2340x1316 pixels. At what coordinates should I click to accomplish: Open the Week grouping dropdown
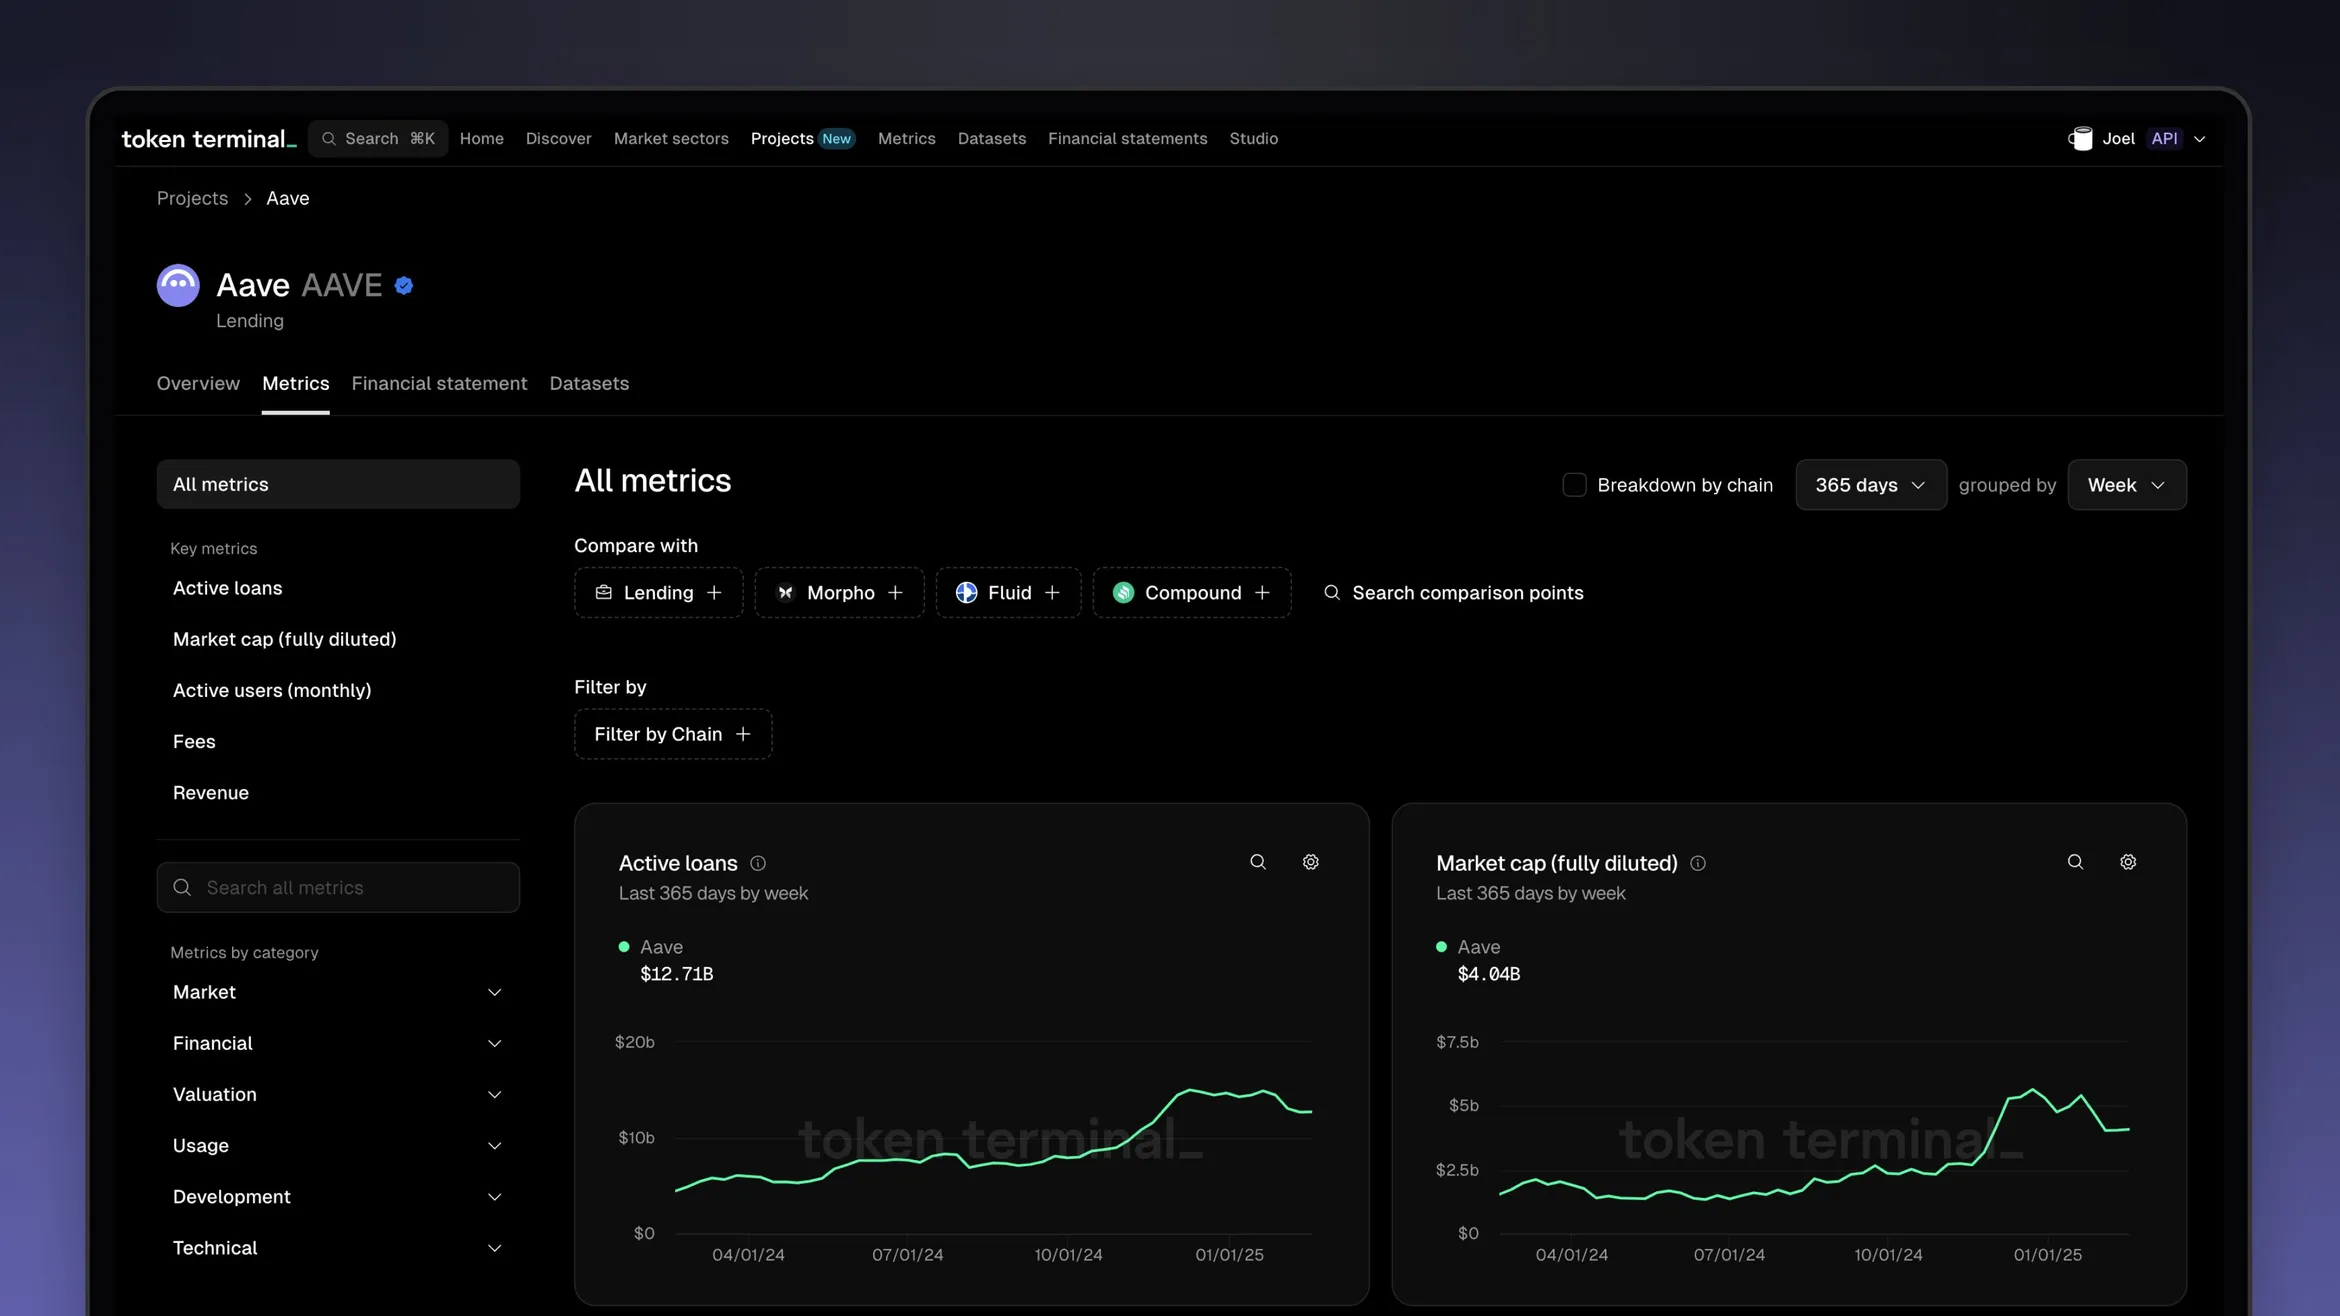click(2127, 485)
